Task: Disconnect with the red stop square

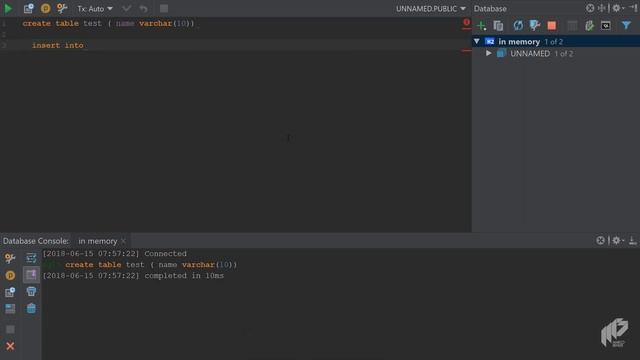Action: click(552, 26)
